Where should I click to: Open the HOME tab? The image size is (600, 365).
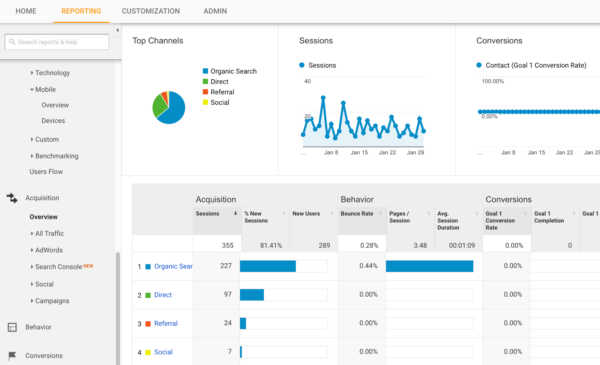click(26, 11)
